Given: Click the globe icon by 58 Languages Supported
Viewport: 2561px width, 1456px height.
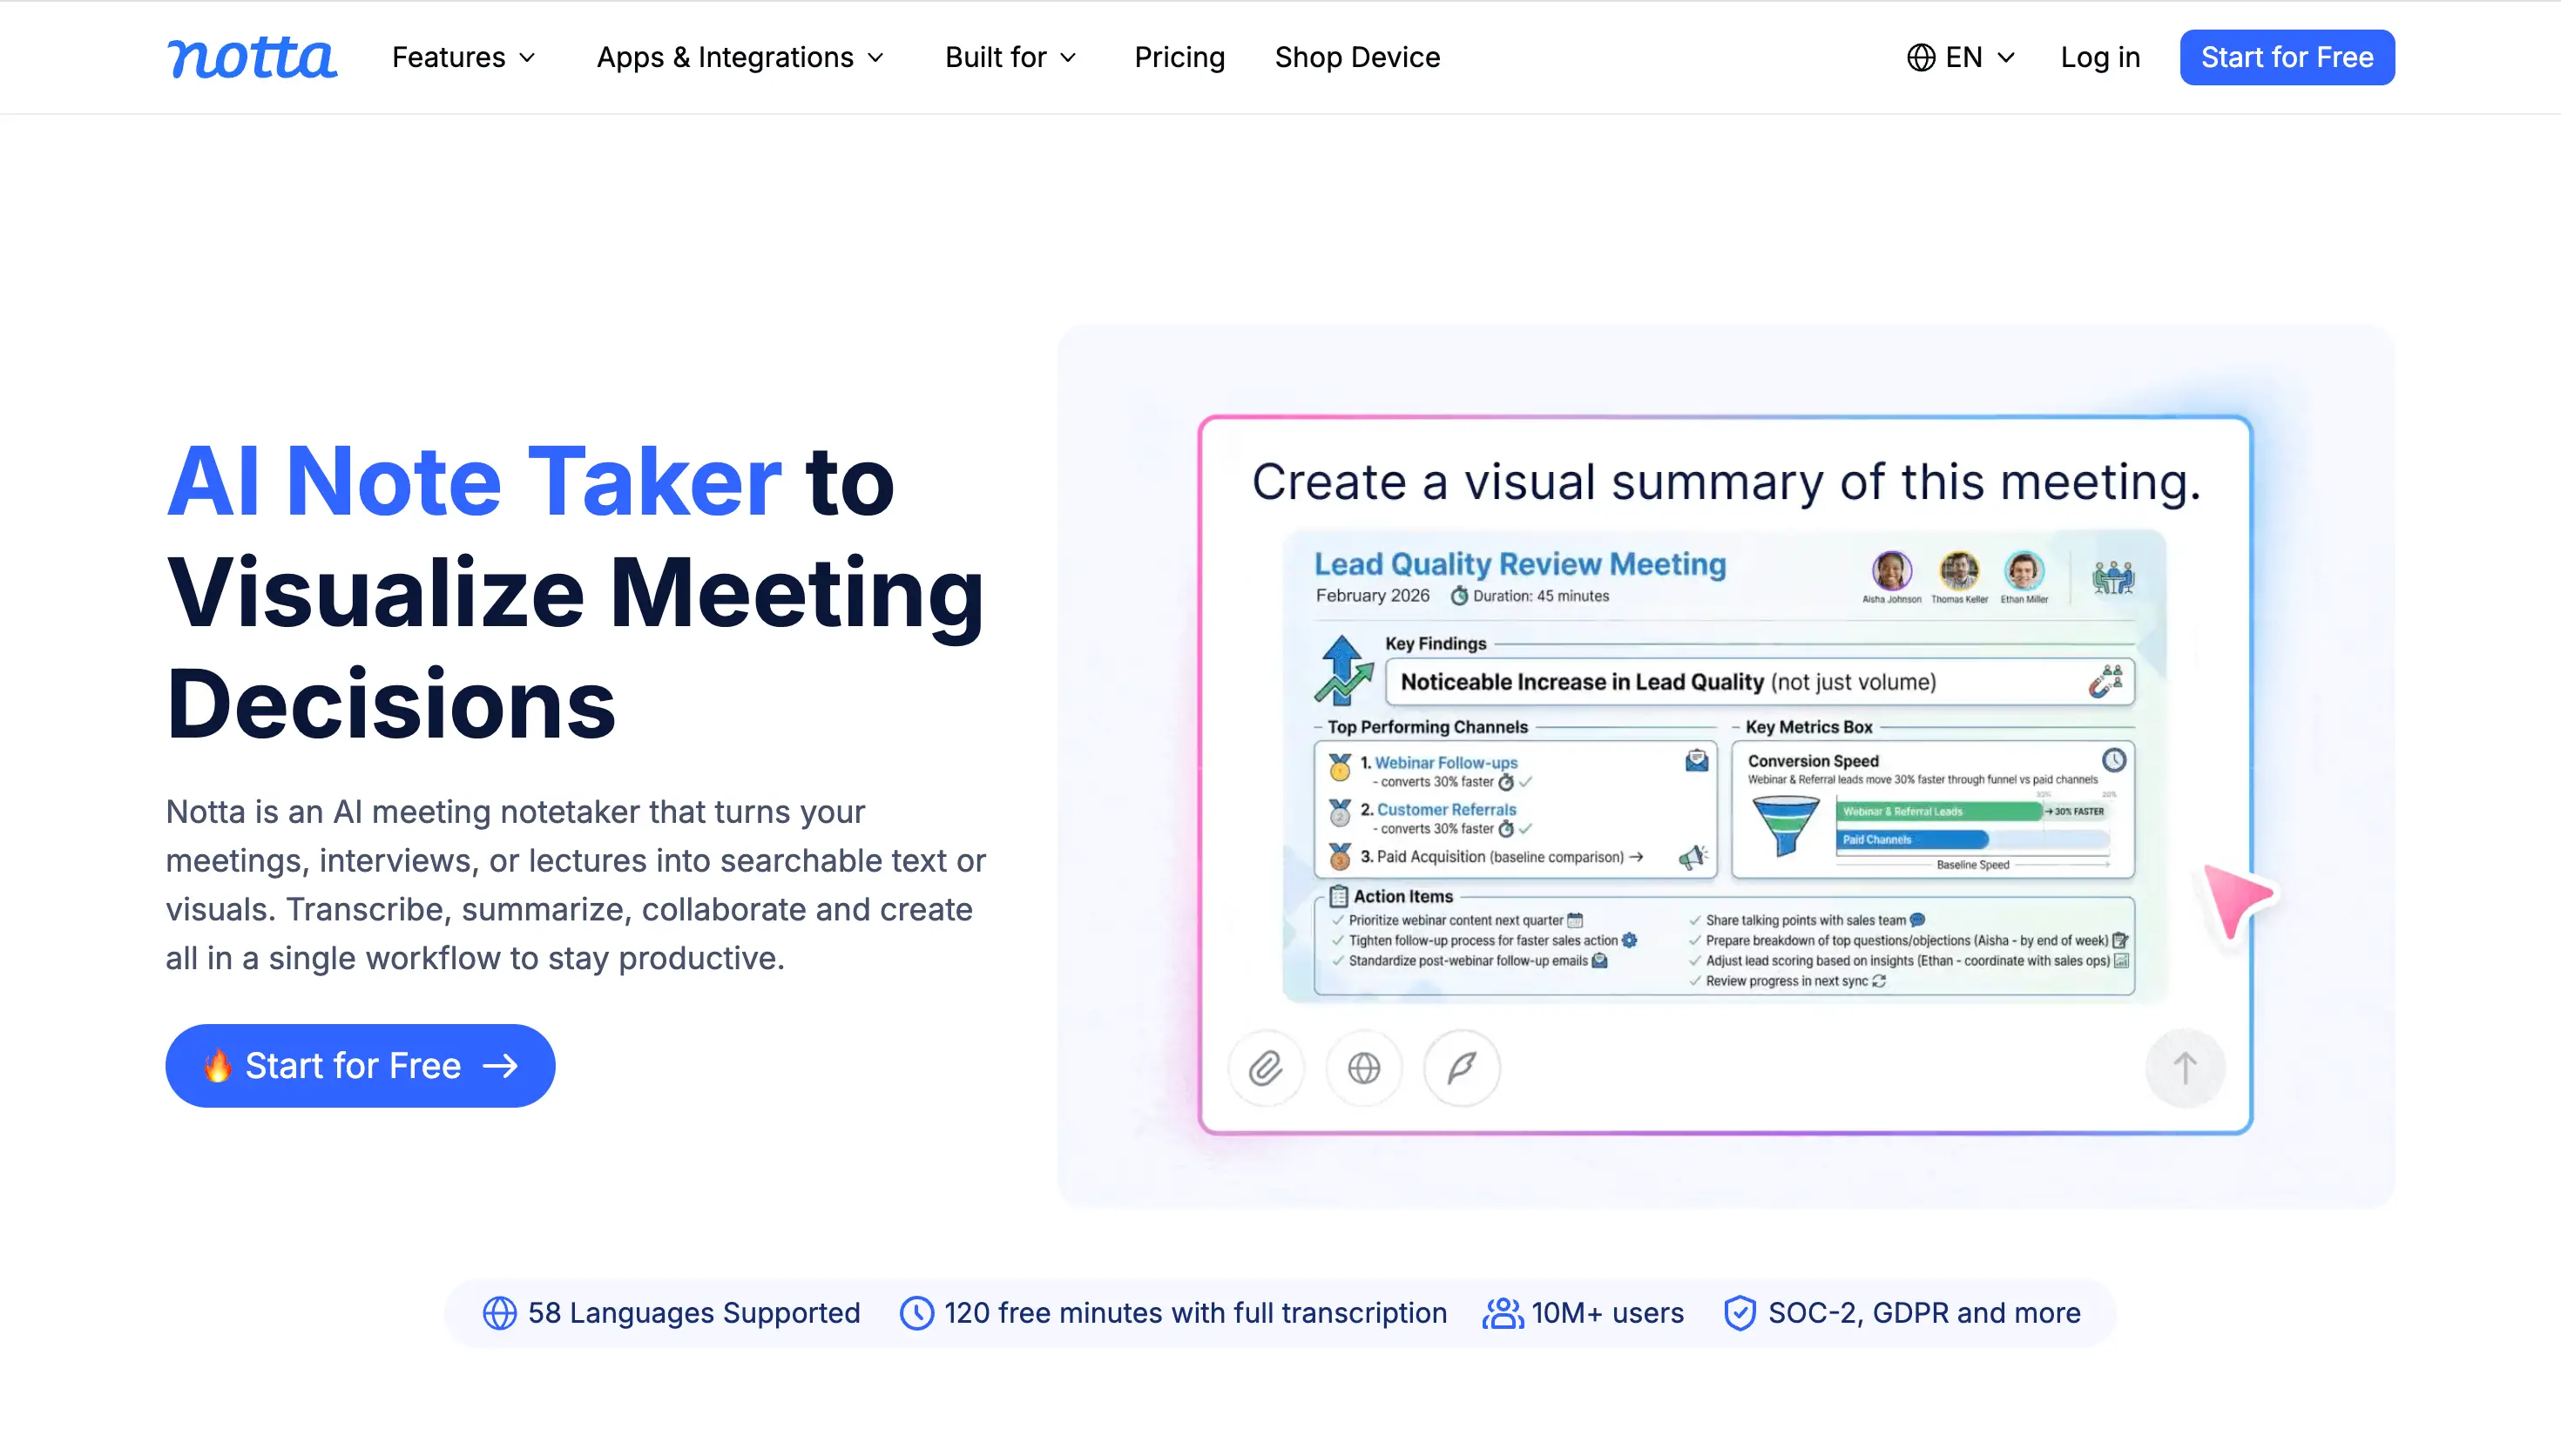Looking at the screenshot, I should (x=499, y=1313).
